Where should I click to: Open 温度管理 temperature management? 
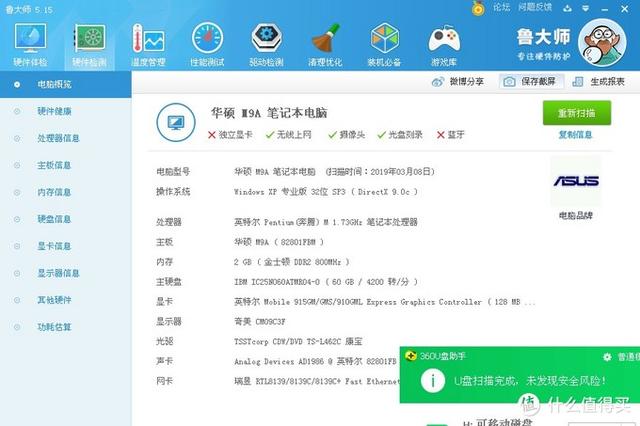(148, 45)
